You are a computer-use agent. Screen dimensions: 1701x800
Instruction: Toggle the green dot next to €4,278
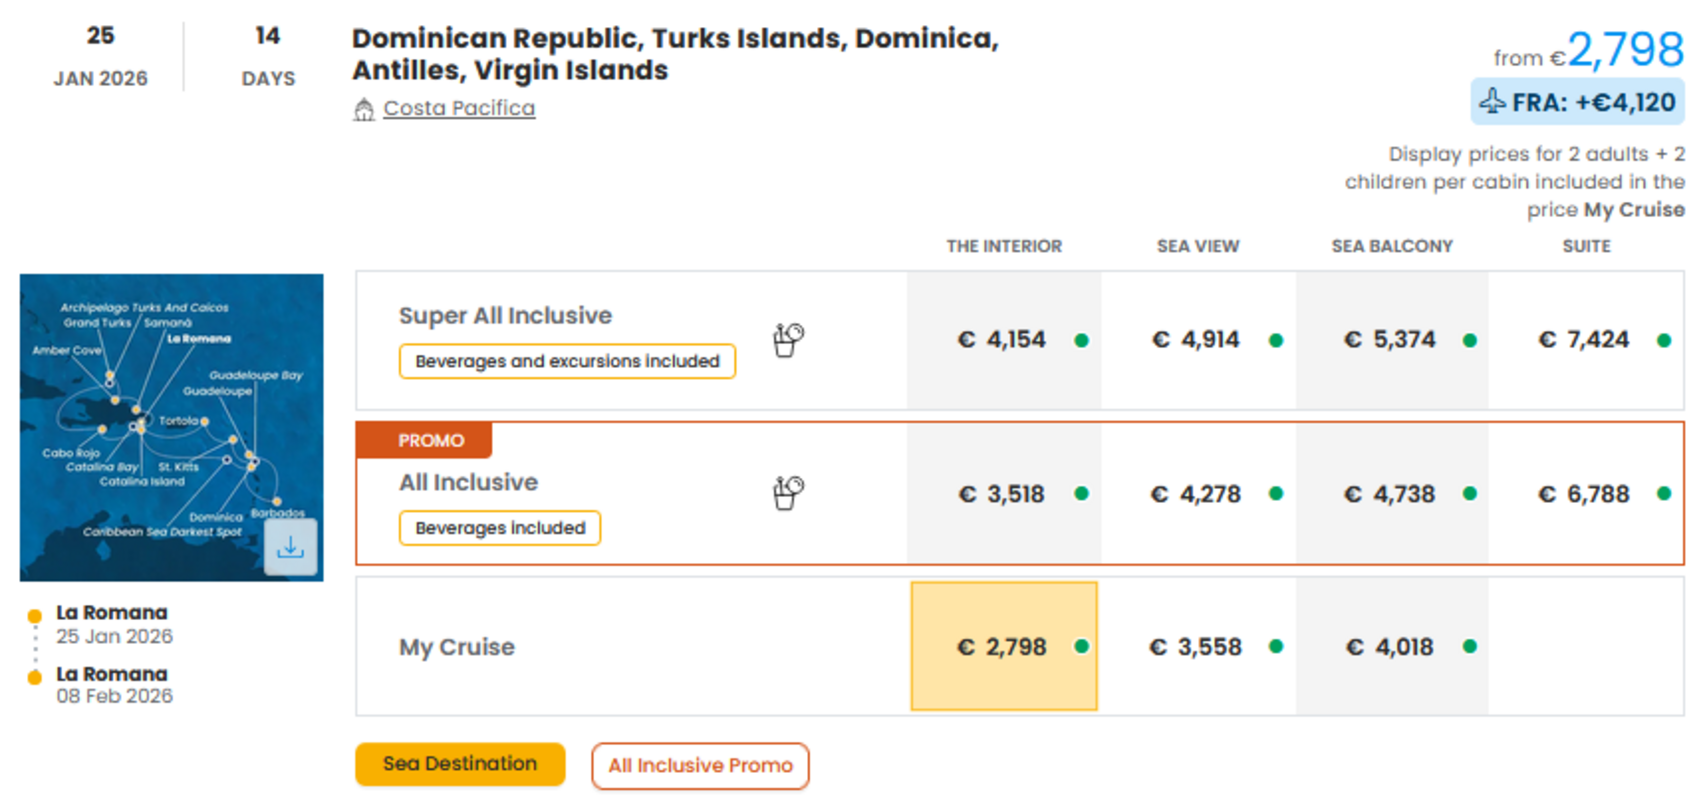[x=1276, y=493]
